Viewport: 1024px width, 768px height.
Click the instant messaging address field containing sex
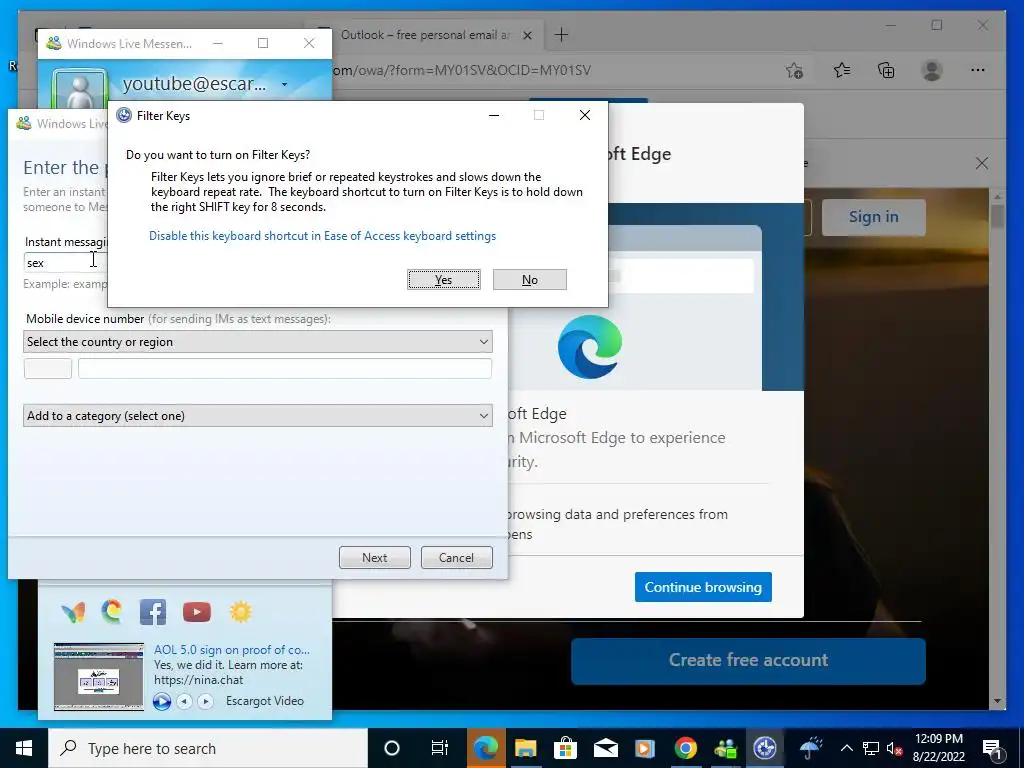pos(65,263)
